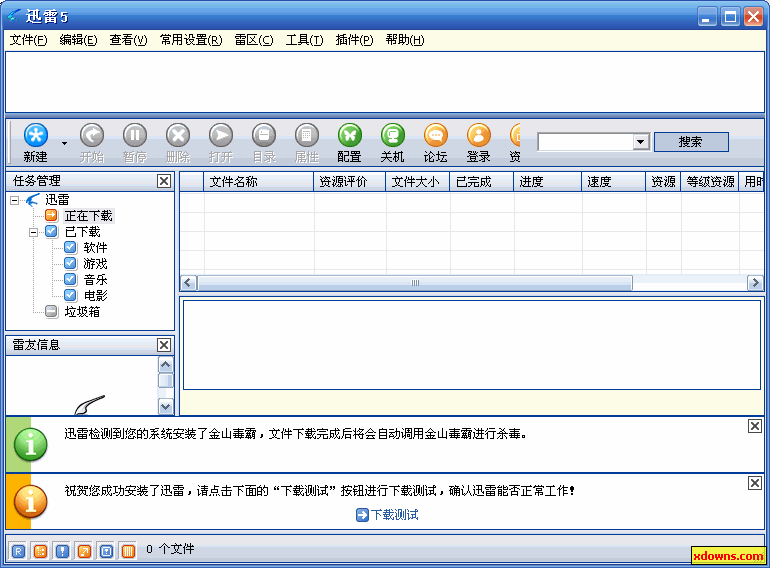Click the task list horizontal scrollbar thumb

(x=415, y=283)
